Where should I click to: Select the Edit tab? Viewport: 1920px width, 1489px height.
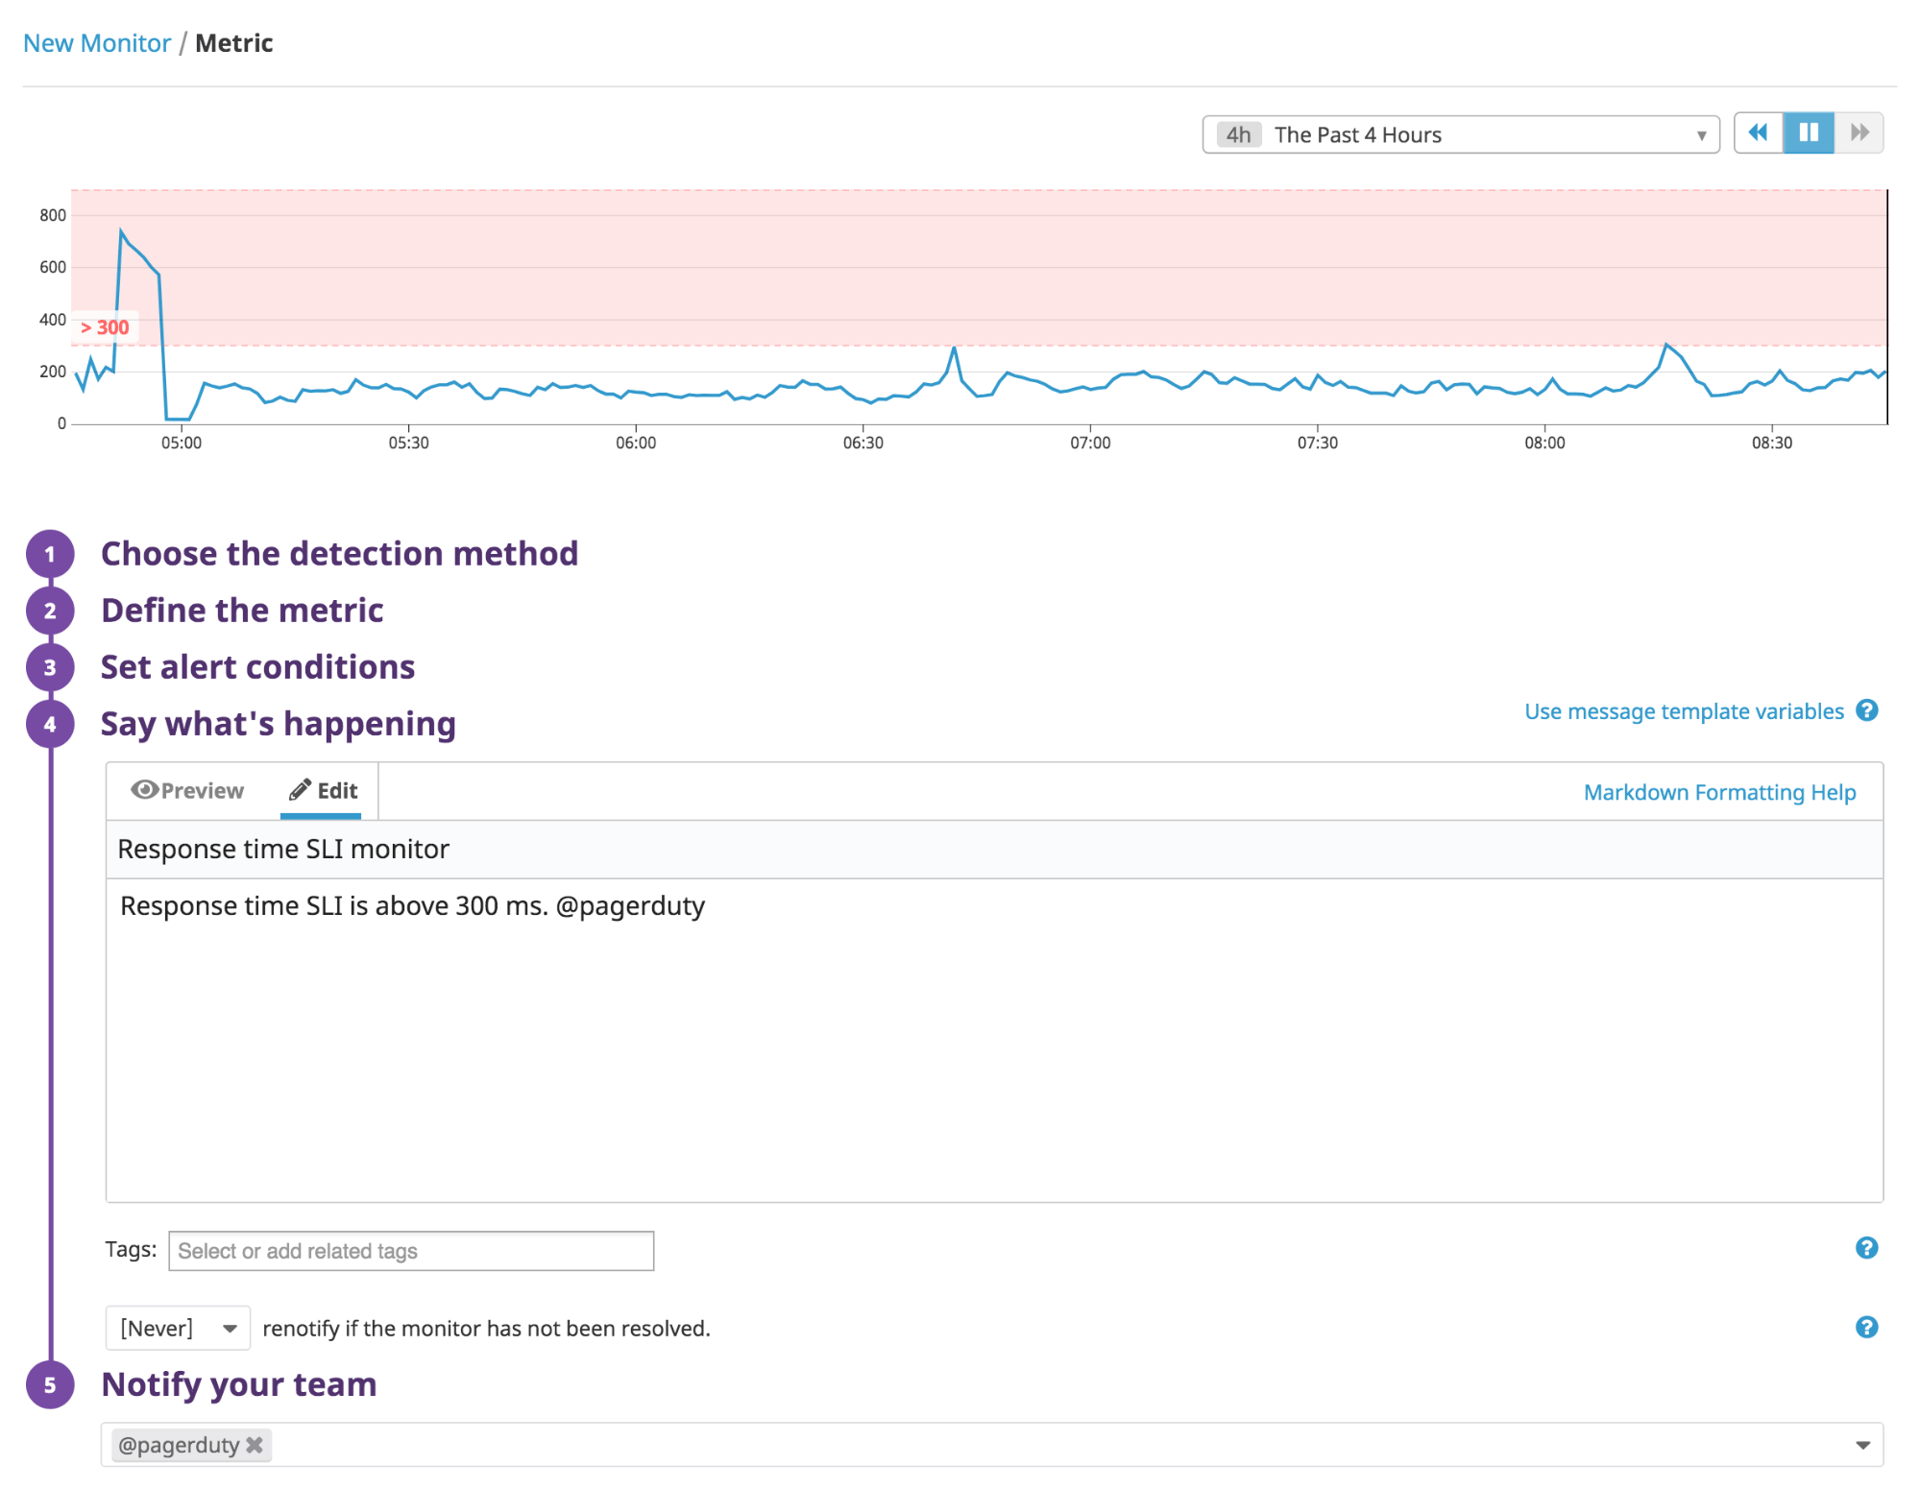point(323,791)
